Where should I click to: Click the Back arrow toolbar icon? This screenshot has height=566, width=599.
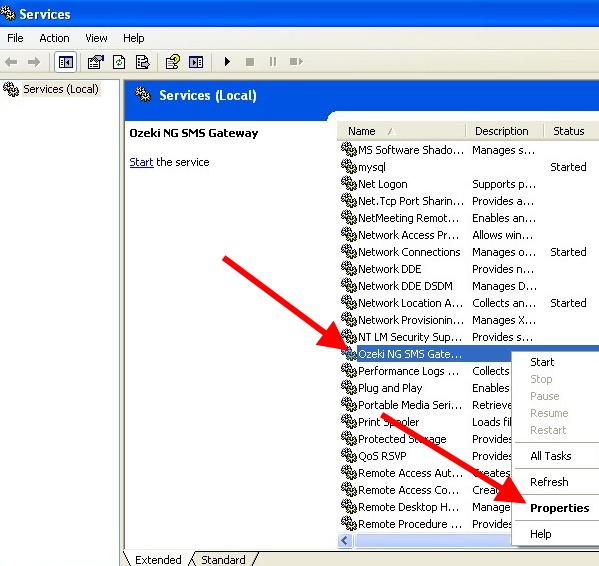click(11, 62)
